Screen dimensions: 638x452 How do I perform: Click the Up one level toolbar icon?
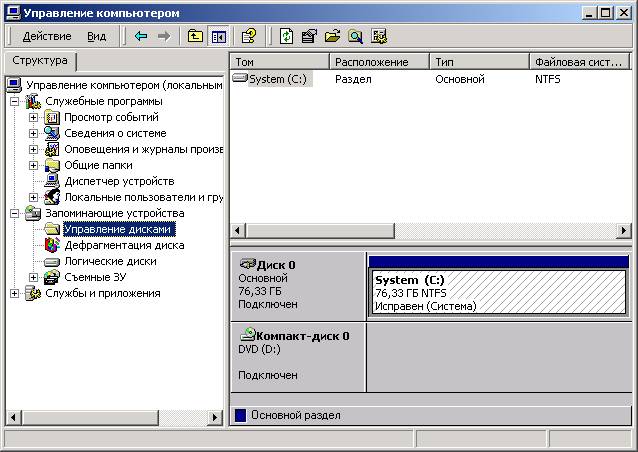195,36
